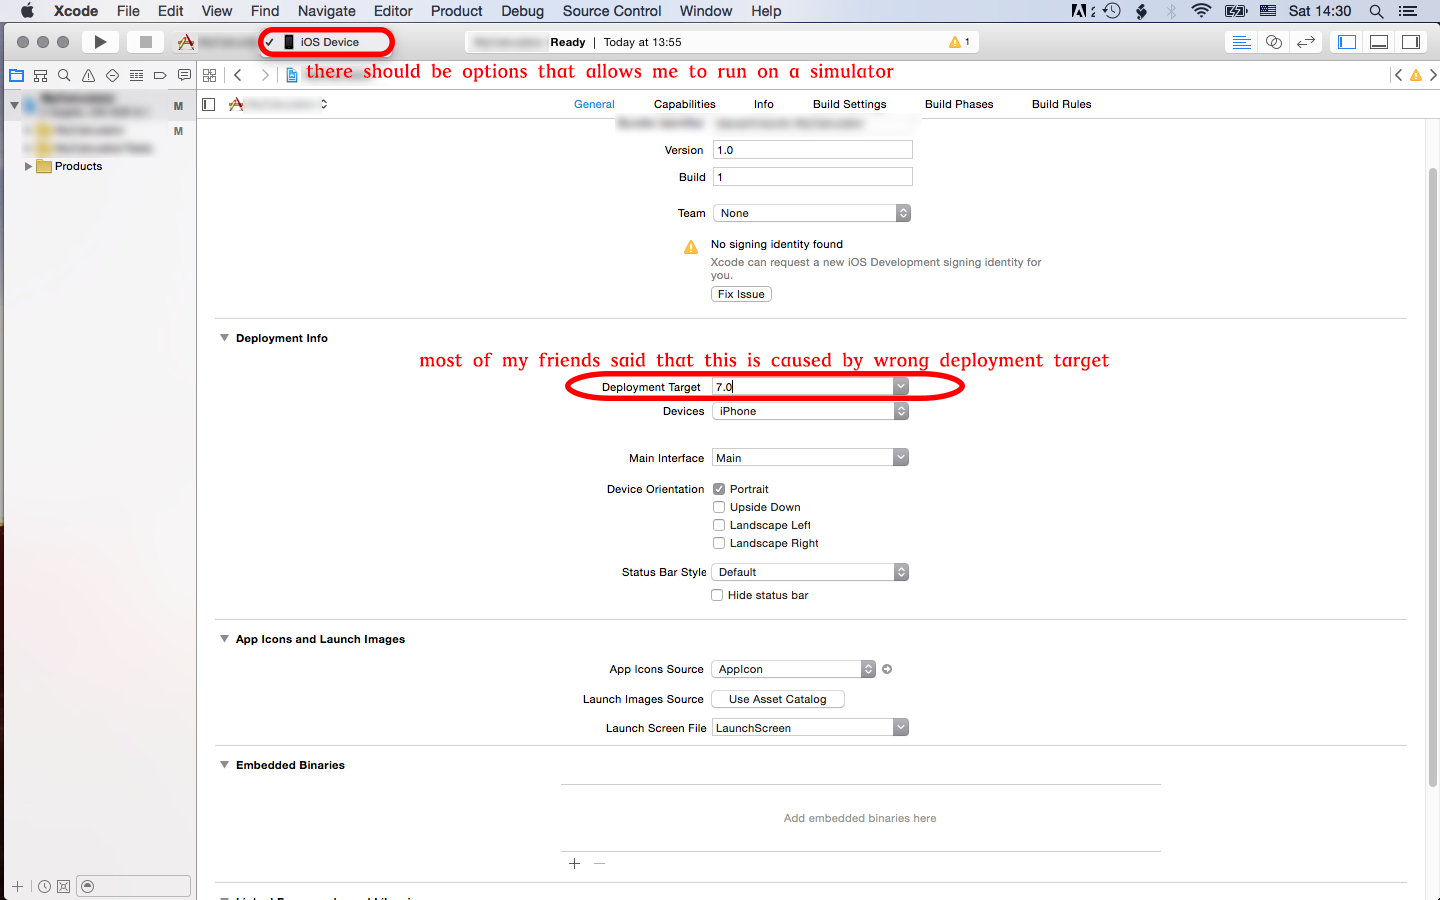Viewport: 1440px width, 900px height.
Task: Open Deployment Target dropdown arrow
Action: click(901, 387)
